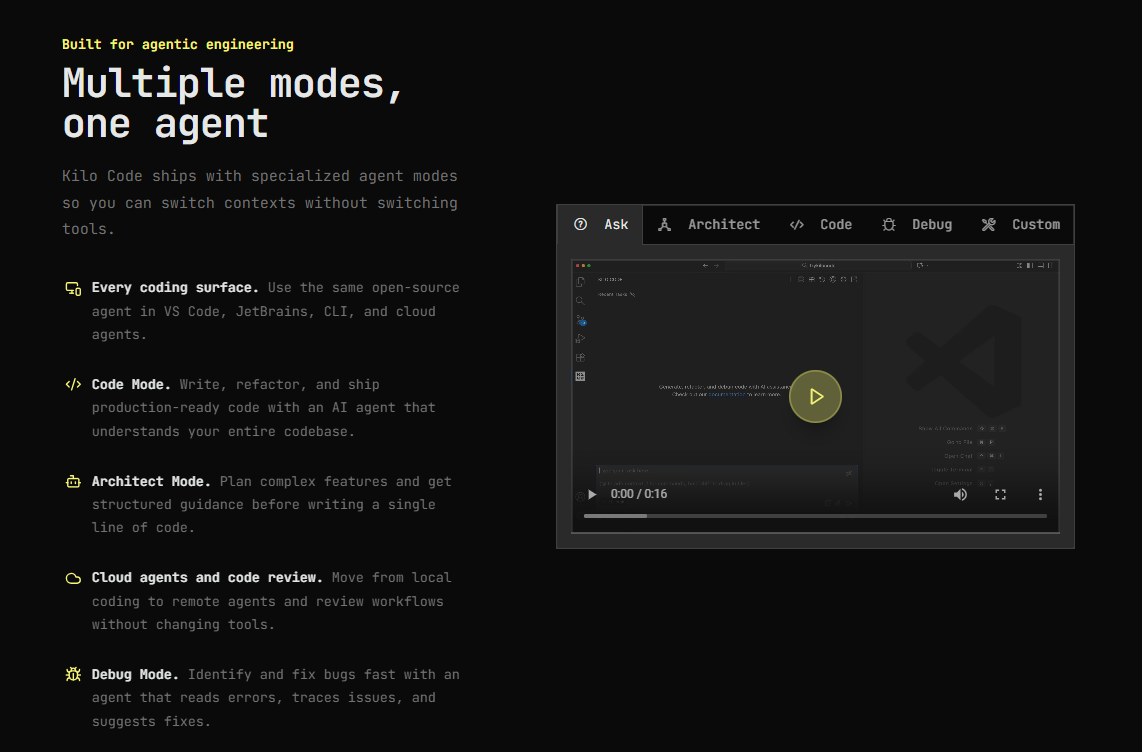This screenshot has height=752, width=1142.
Task: Open the Architect mode tab
Action: click(x=709, y=224)
